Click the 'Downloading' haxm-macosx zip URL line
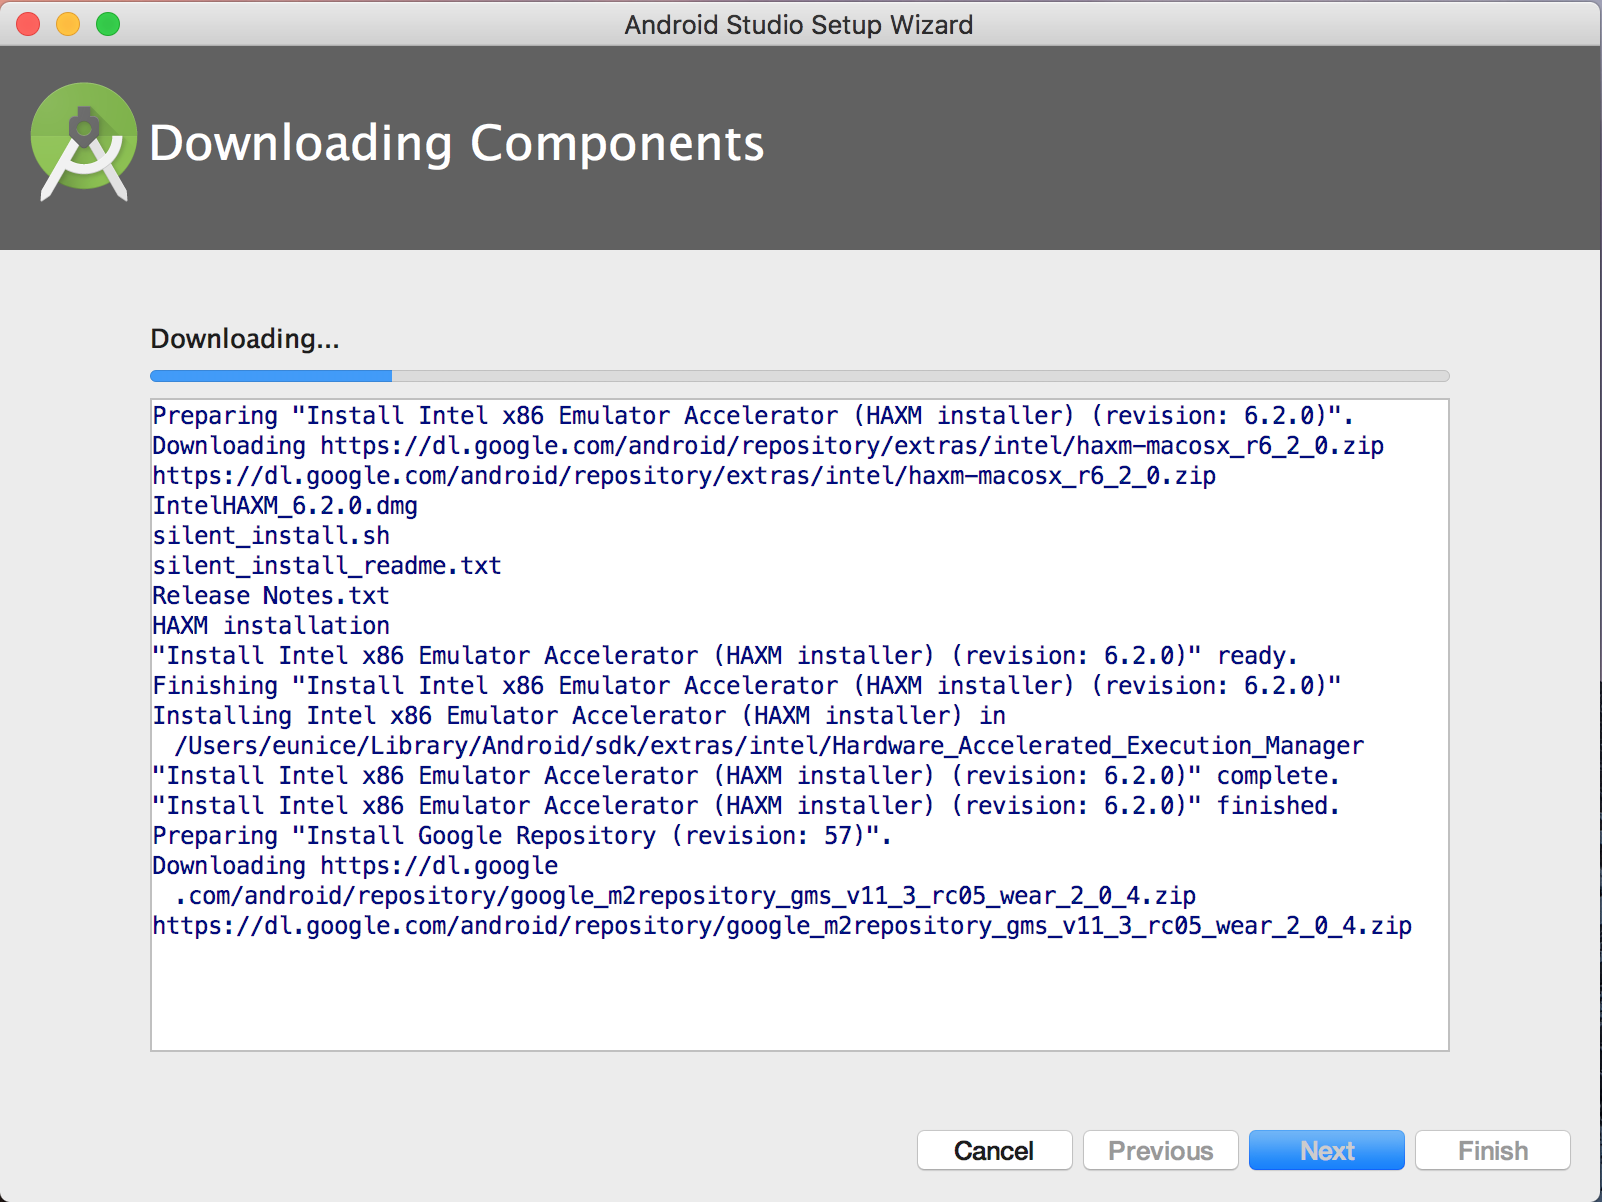This screenshot has width=1602, height=1202. [x=768, y=446]
